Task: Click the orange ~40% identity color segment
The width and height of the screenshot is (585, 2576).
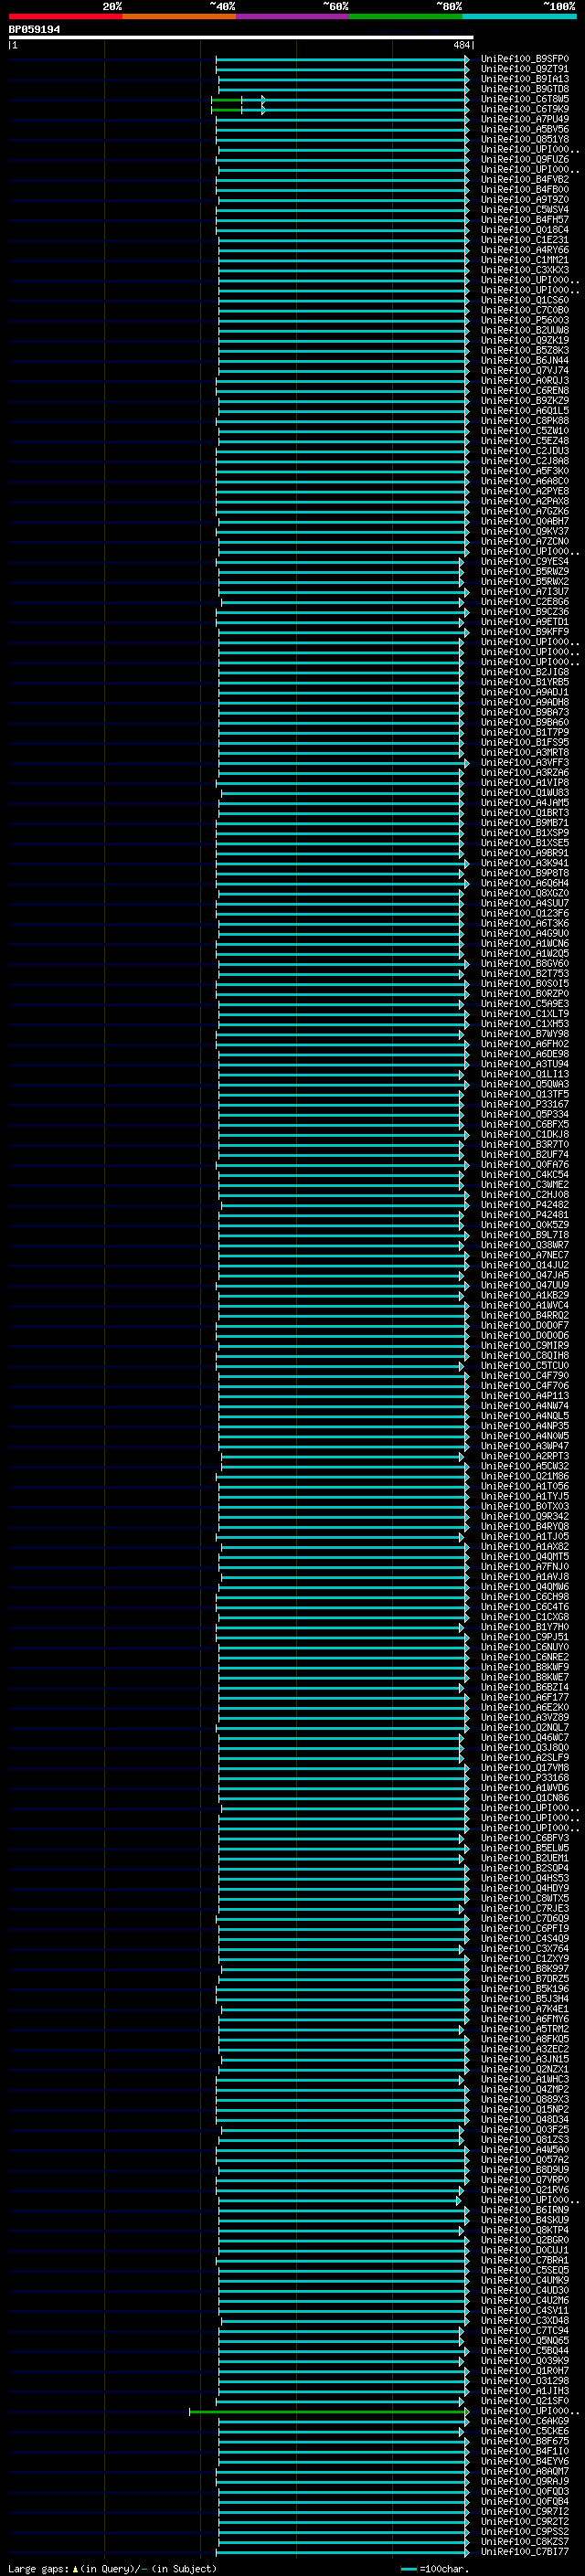Action: pos(179,16)
